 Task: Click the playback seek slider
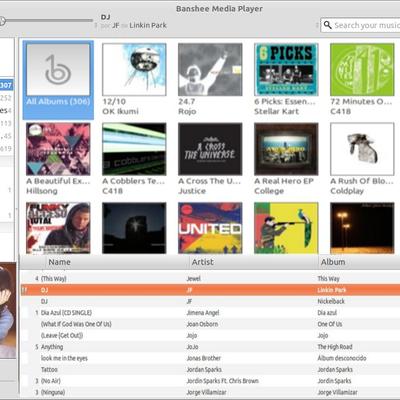(x=46, y=21)
